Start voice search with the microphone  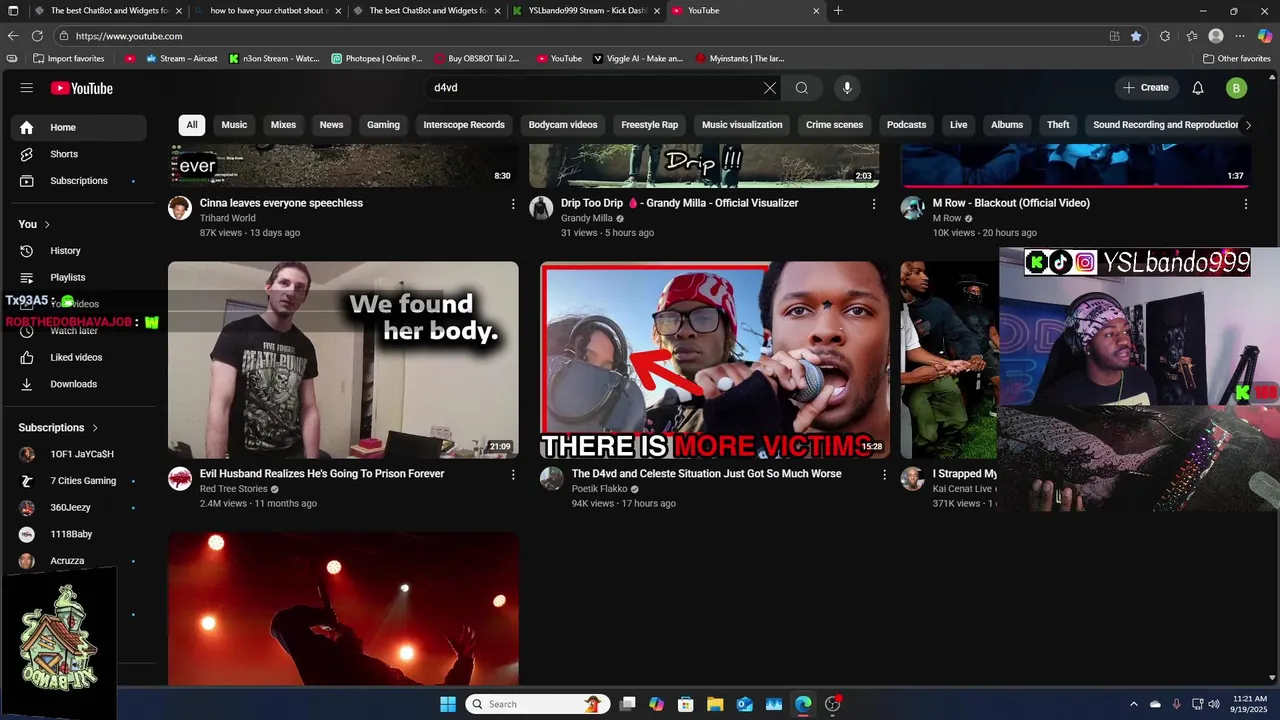(x=847, y=88)
